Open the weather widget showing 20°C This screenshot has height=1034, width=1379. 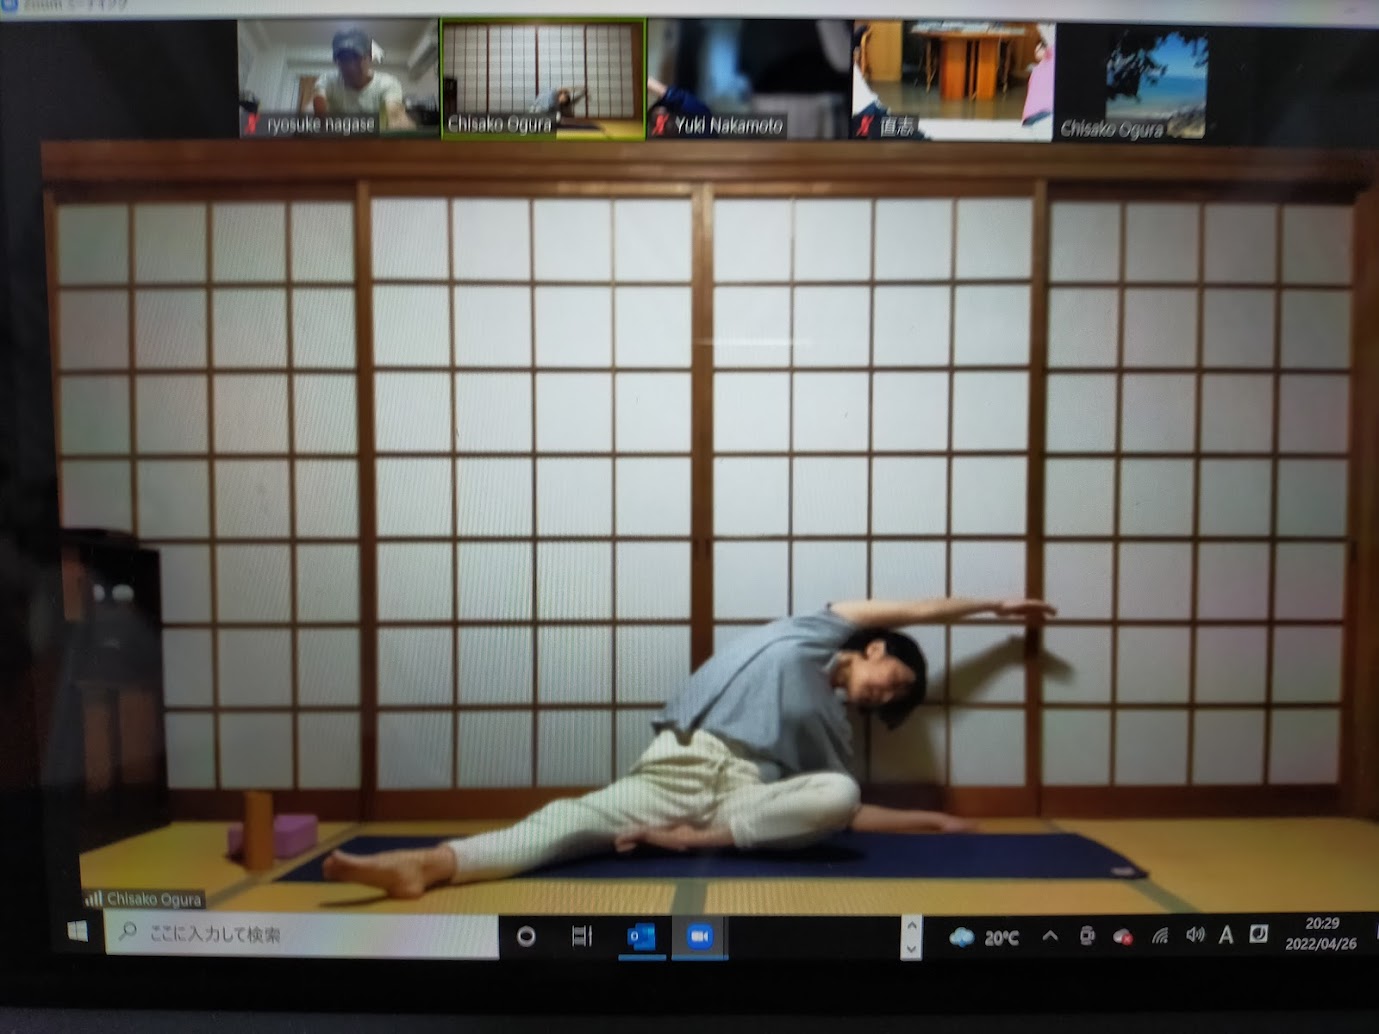click(984, 937)
